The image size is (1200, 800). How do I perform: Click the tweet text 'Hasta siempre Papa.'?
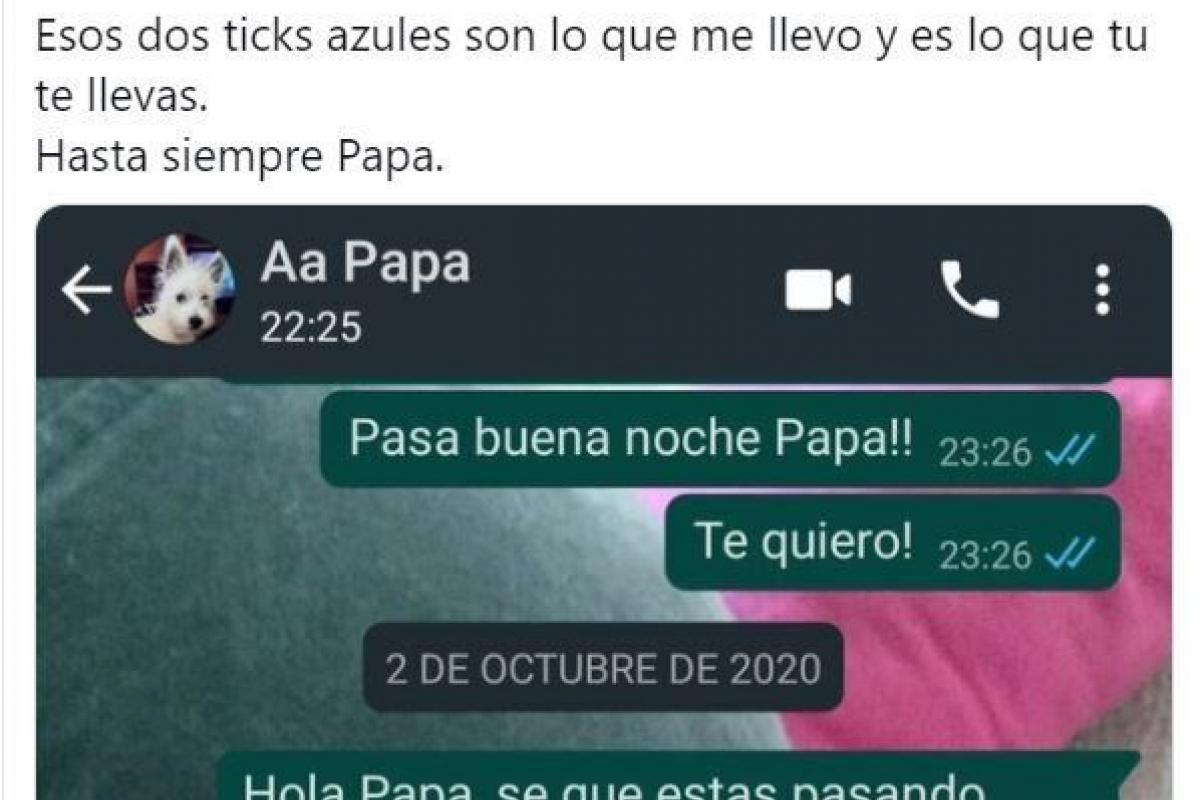click(238, 157)
